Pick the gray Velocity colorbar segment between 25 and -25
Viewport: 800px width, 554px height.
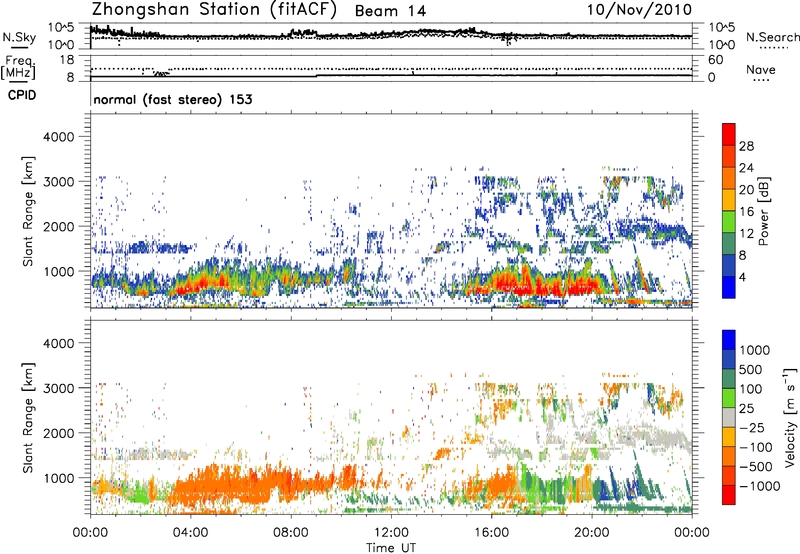729,418
